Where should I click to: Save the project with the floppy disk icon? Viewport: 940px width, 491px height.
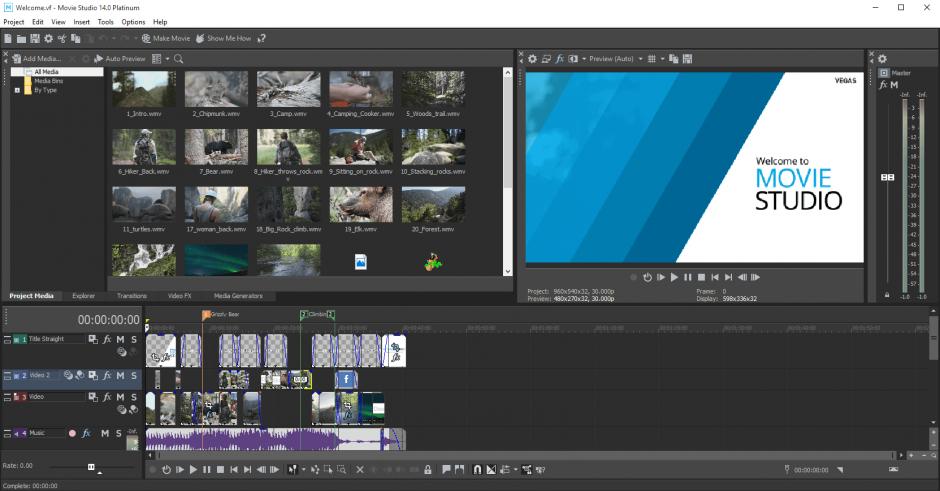[35, 38]
